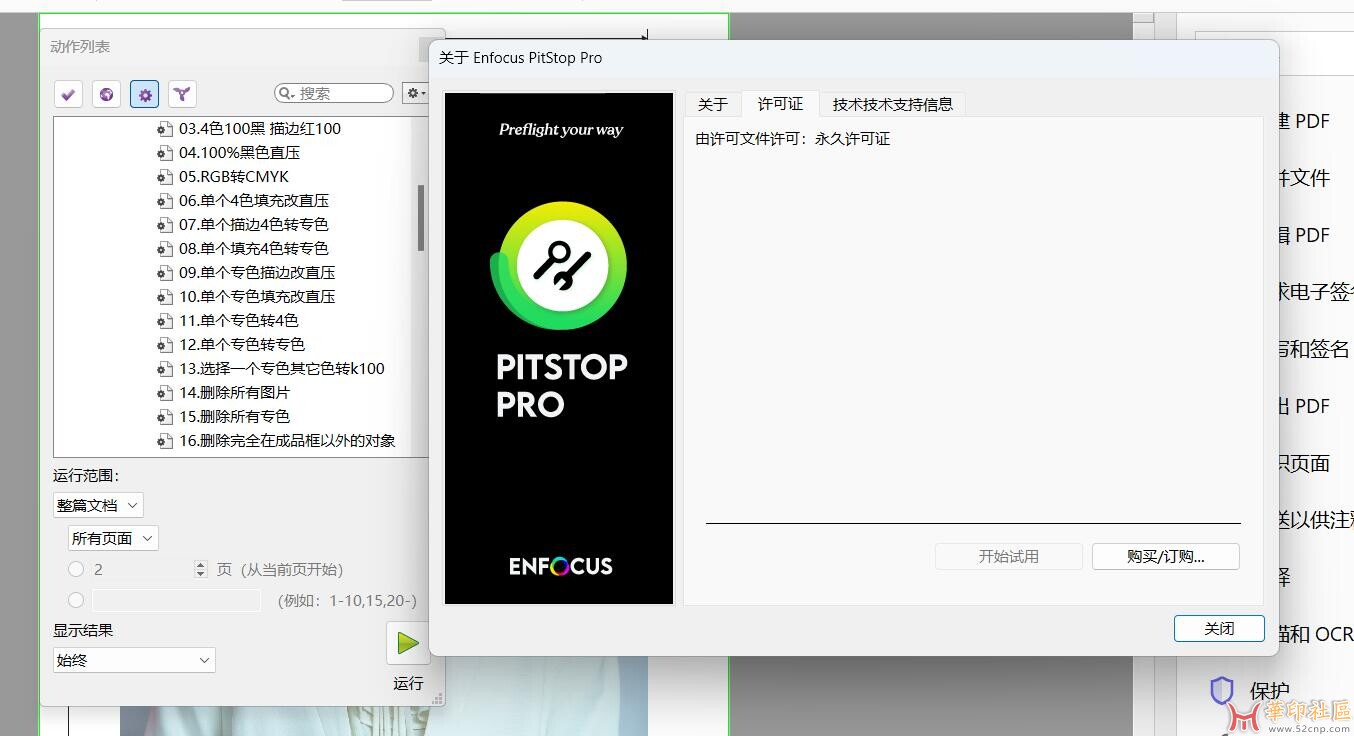Screen dimensions: 1354x736
Task: Click the 扫描和 OCR tool in the right panel
Action: click(1314, 634)
